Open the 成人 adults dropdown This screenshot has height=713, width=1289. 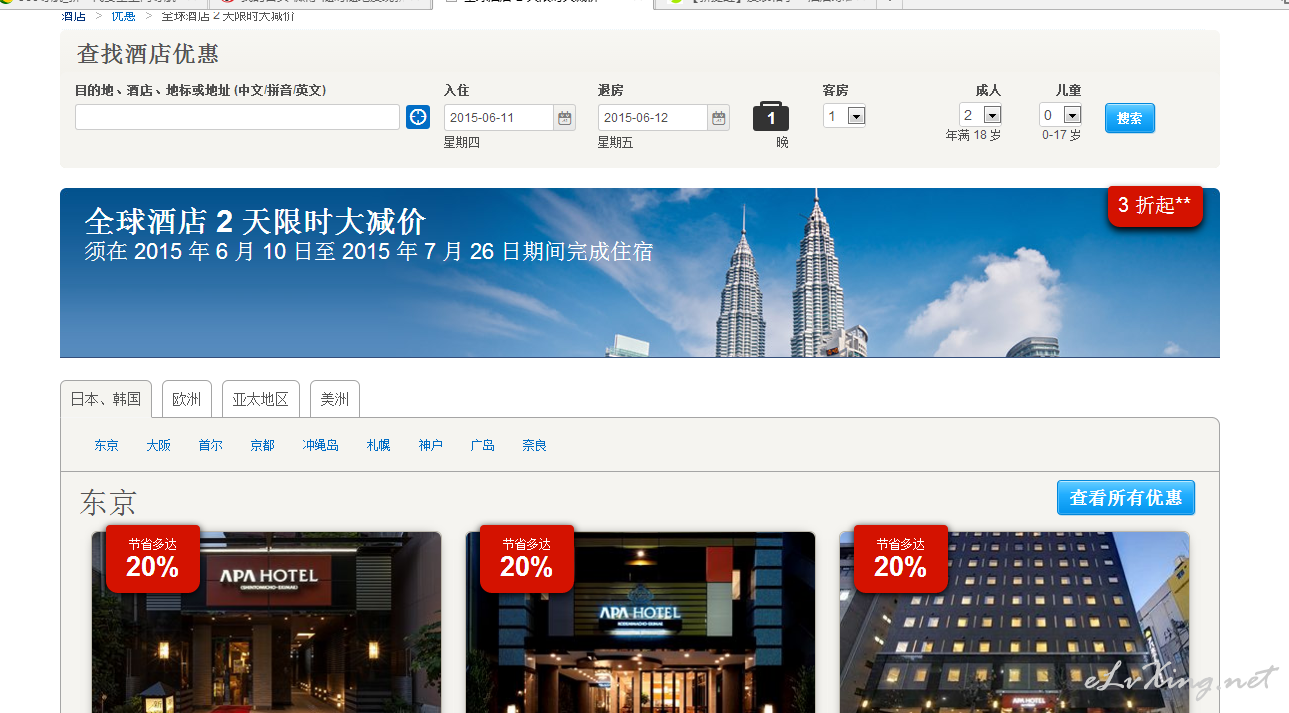(x=981, y=115)
